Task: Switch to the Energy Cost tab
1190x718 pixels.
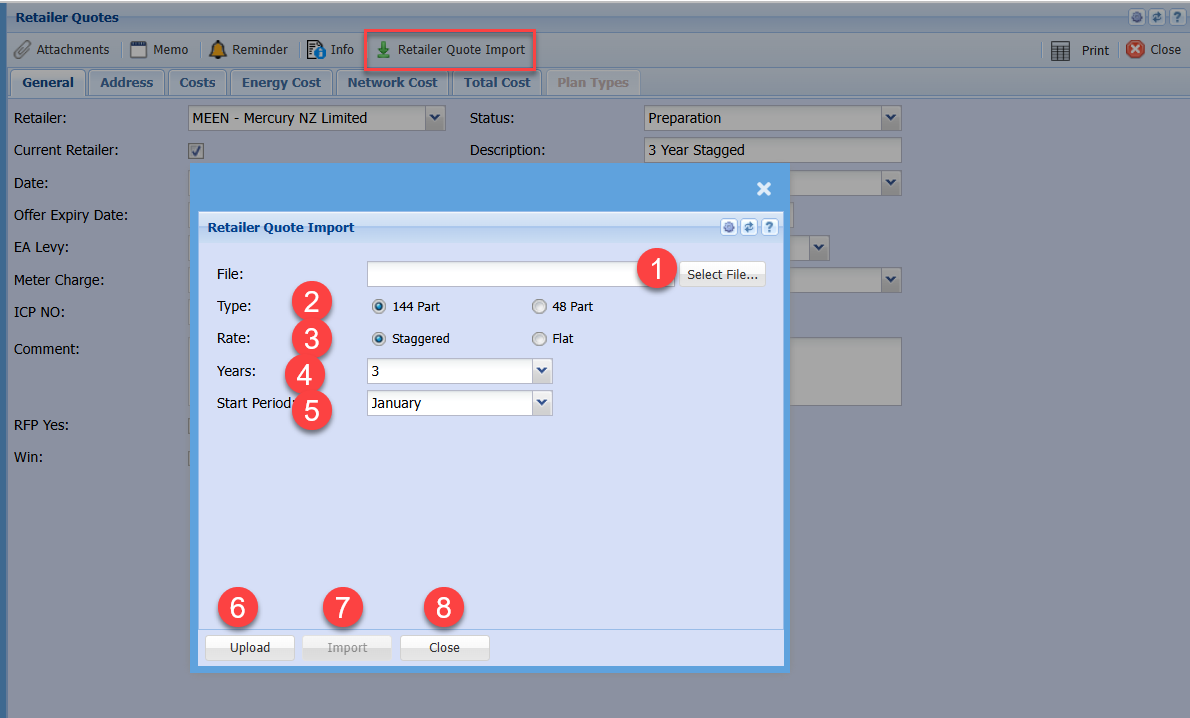Action: [281, 83]
